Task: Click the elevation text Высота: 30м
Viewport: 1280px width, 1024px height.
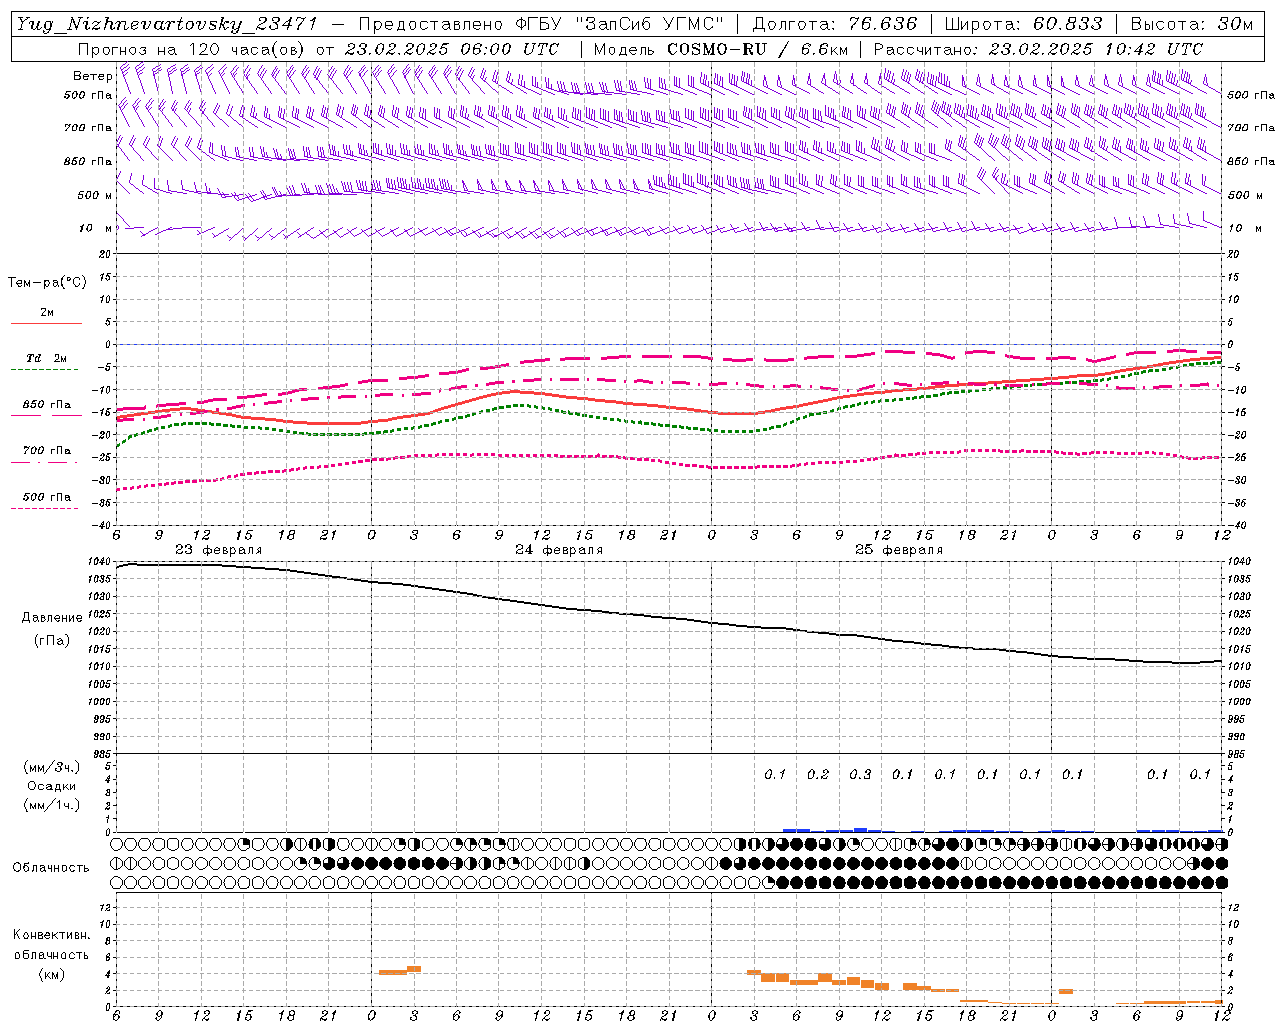Action: tap(1192, 24)
